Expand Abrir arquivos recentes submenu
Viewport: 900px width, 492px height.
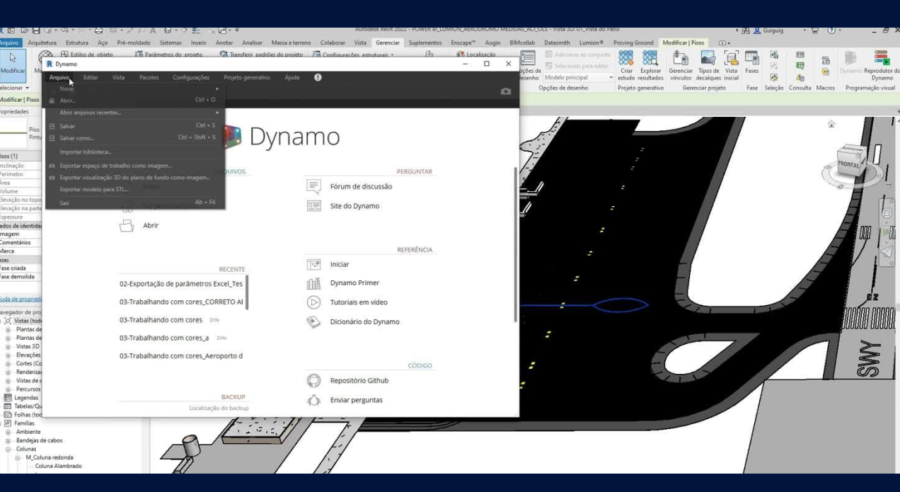pos(217,113)
